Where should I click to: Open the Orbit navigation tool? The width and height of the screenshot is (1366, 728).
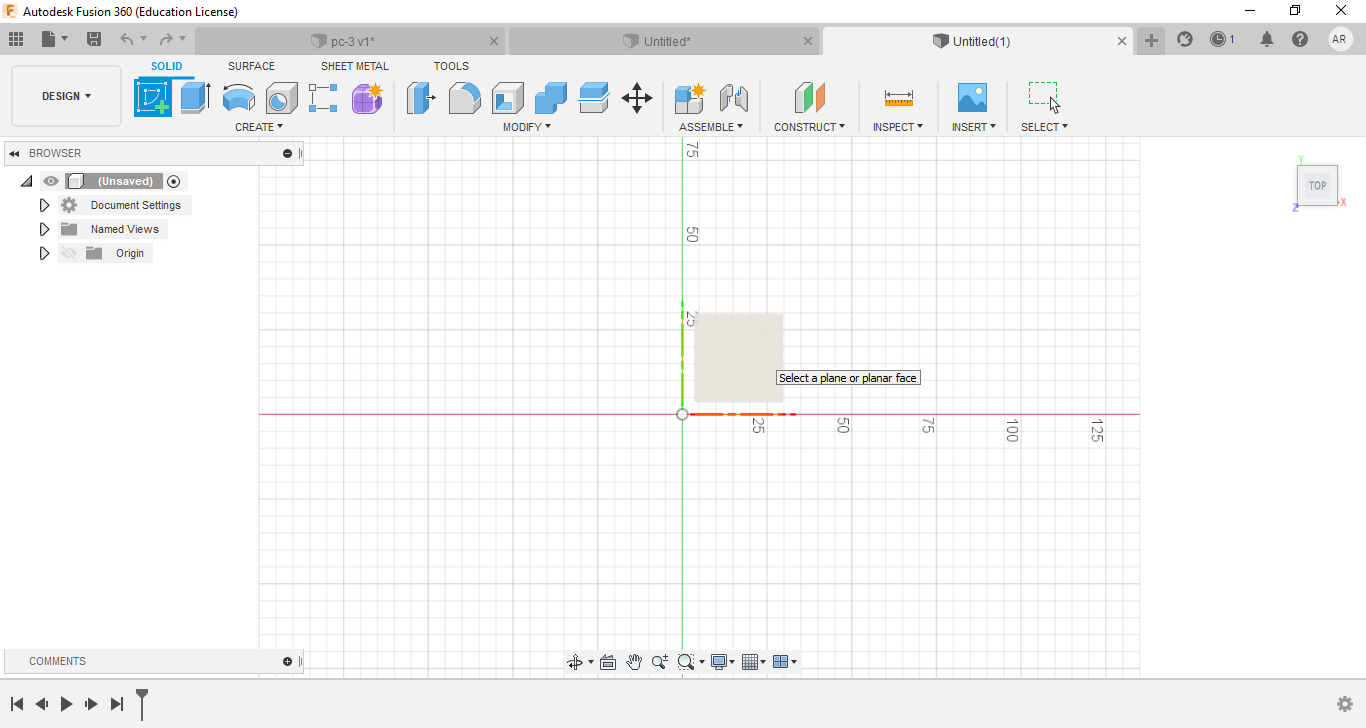(575, 662)
